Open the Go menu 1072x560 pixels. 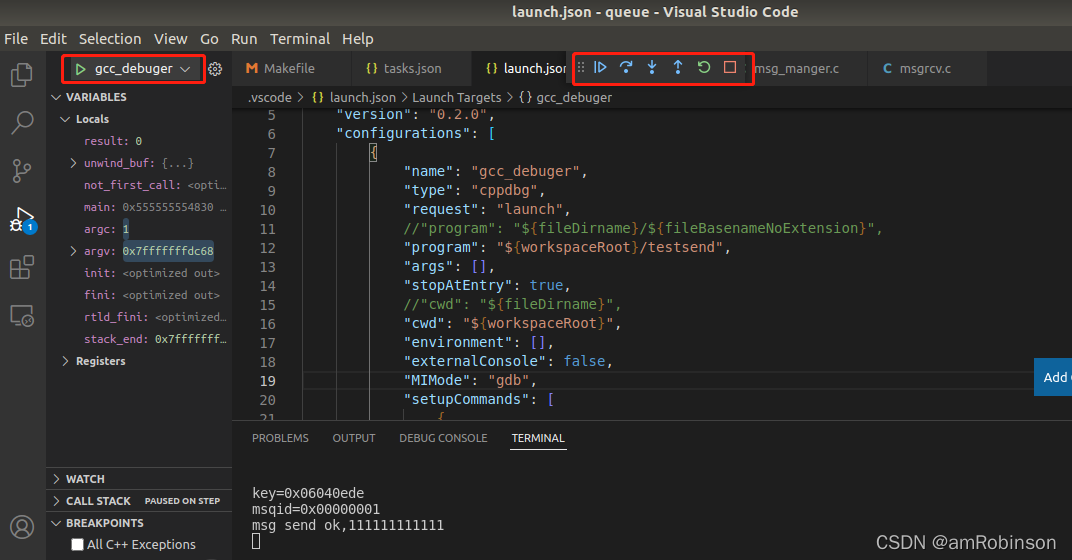pyautogui.click(x=209, y=39)
